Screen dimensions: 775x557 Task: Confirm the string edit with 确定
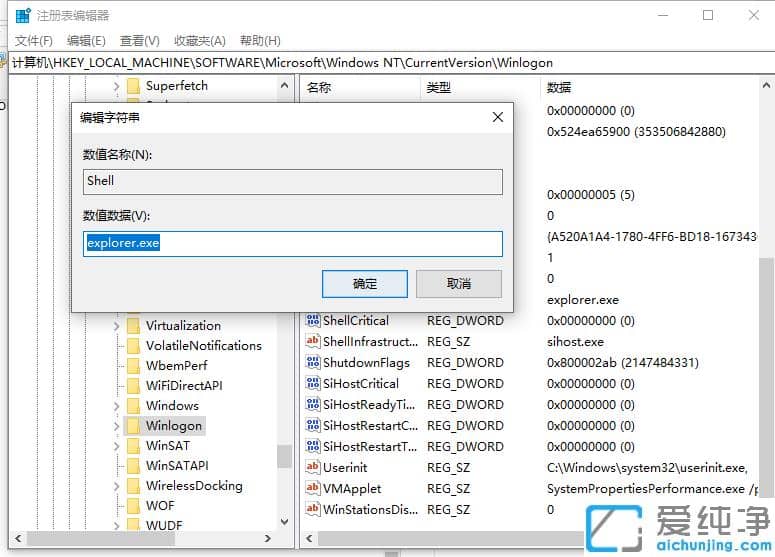tap(365, 284)
